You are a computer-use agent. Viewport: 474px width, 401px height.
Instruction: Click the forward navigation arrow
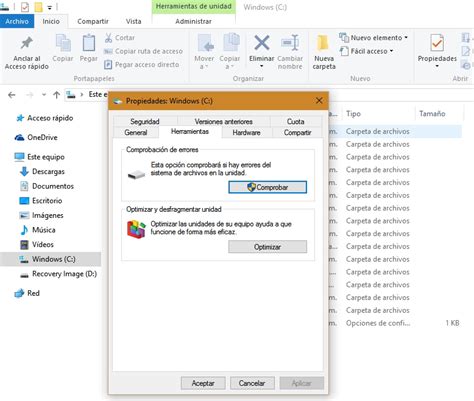click(30, 95)
